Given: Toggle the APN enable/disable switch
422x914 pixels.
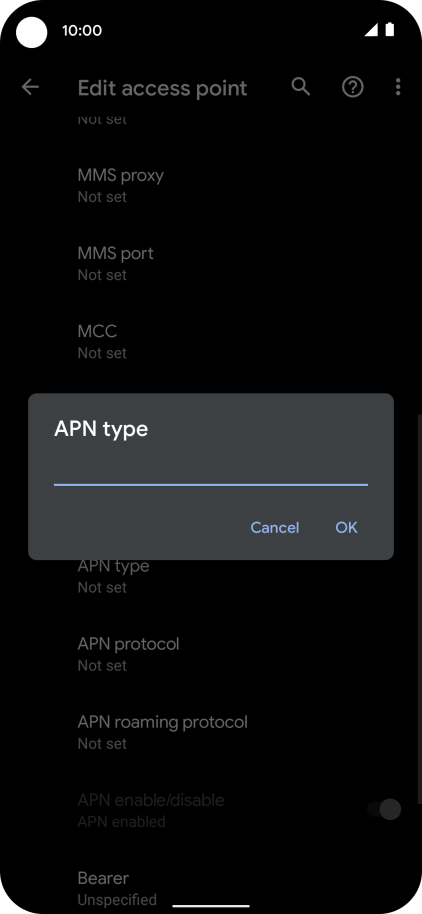Looking at the screenshot, I should point(385,809).
